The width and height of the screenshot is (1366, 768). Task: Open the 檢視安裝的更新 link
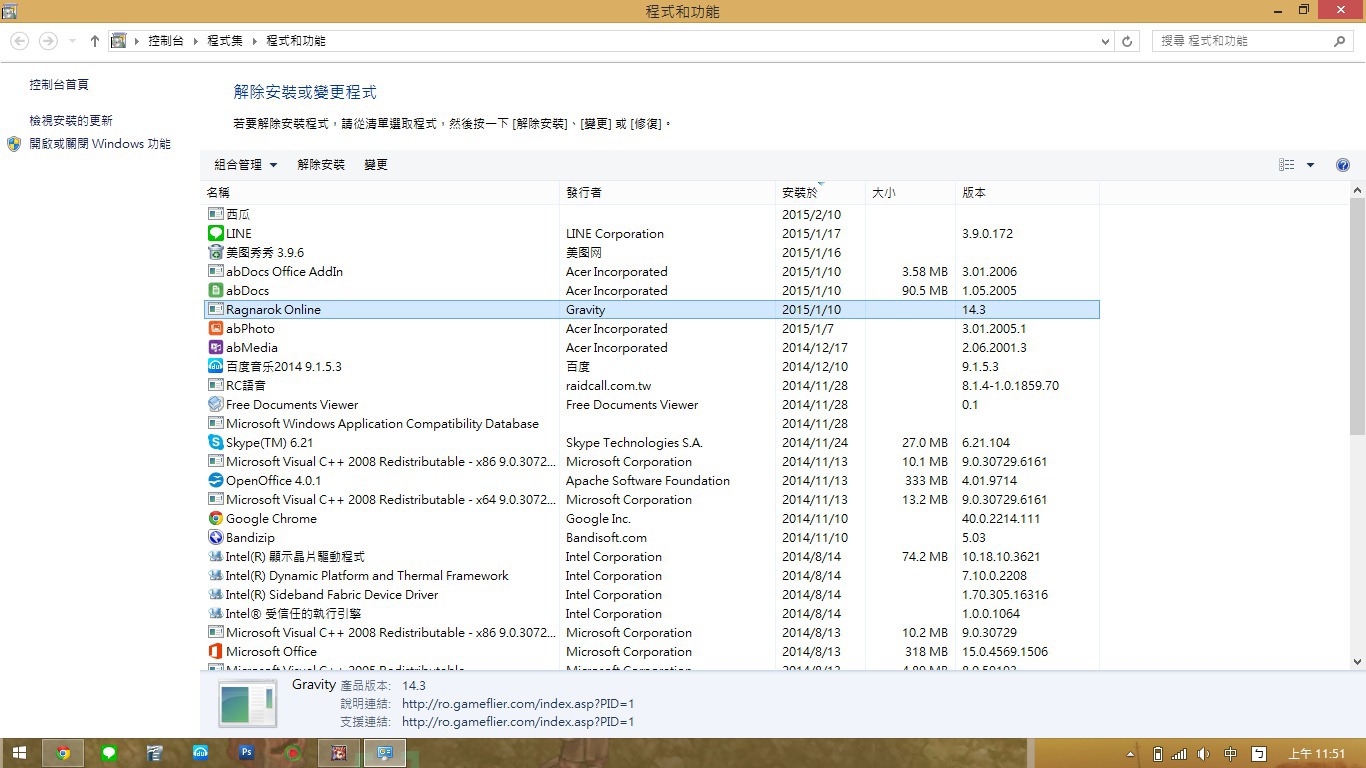point(71,120)
